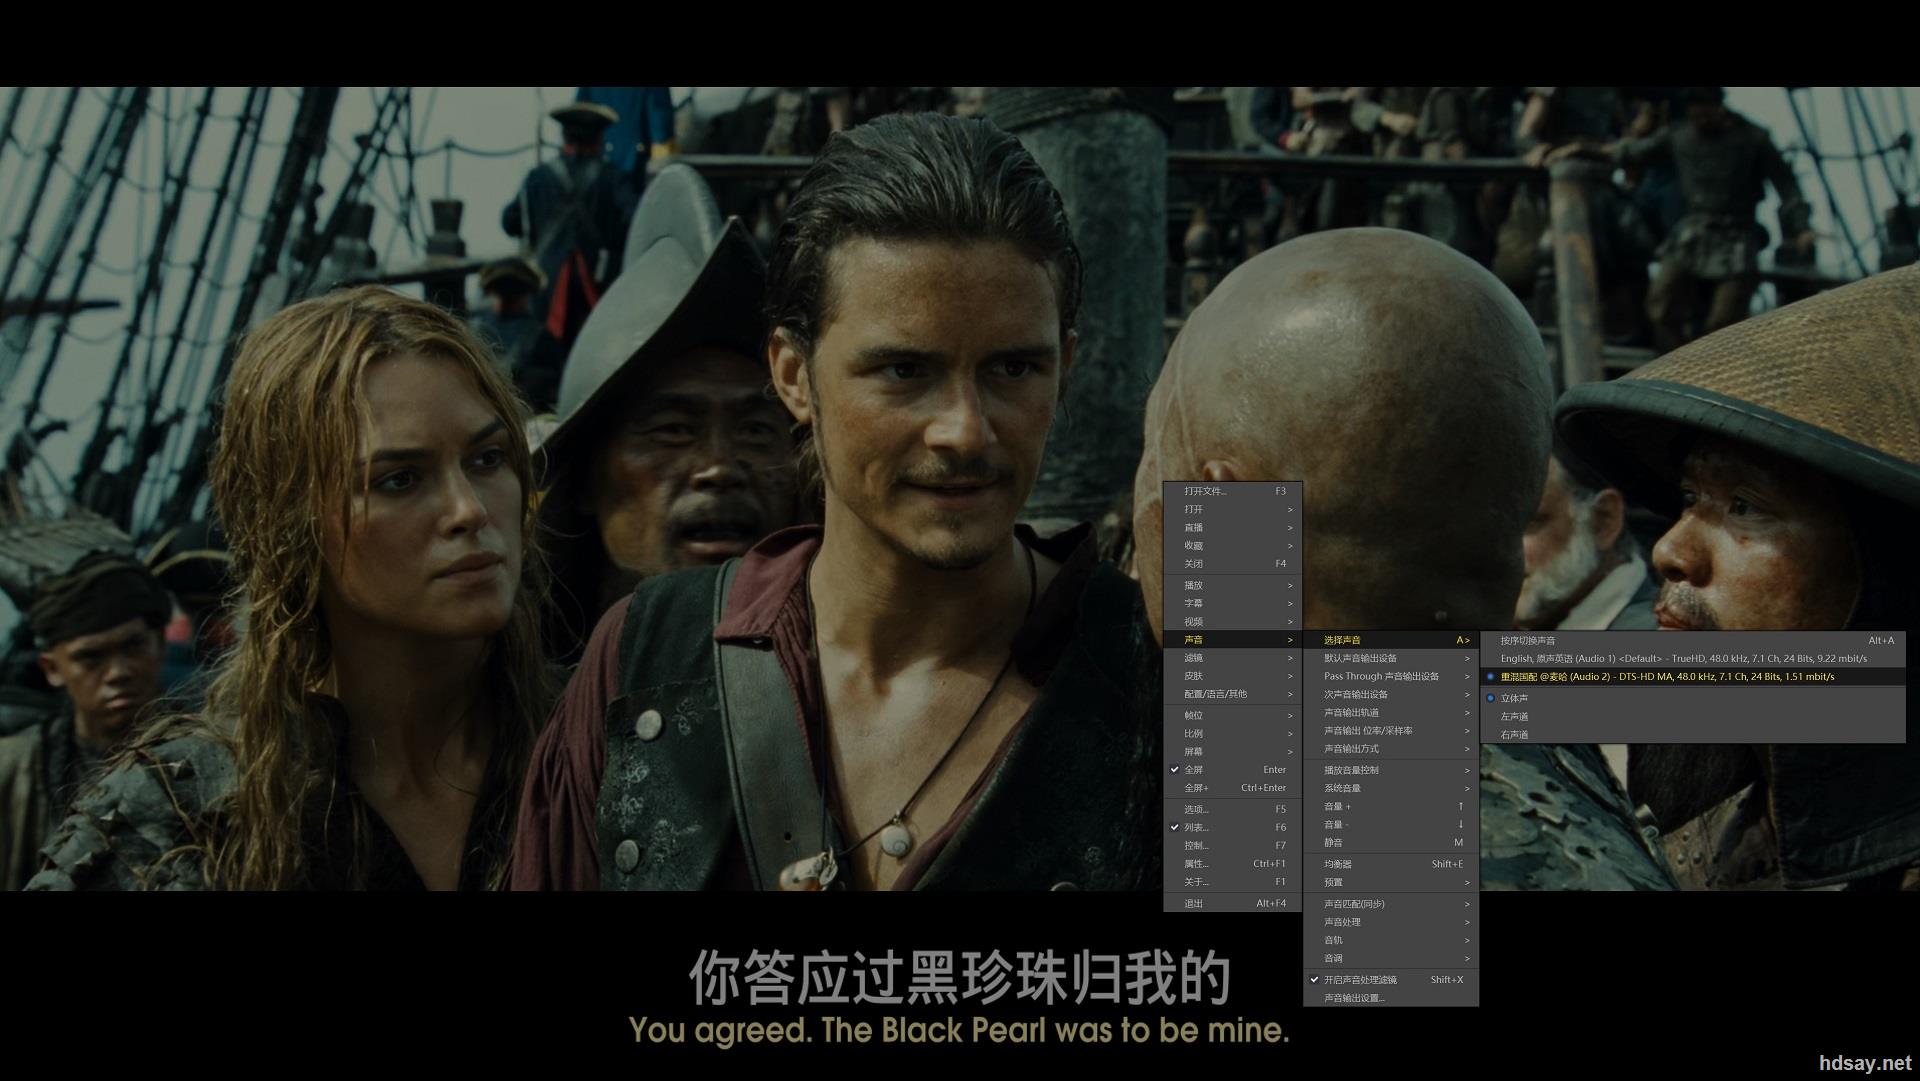Select 选择声音 submenu entry
The image size is (1920, 1081).
[1391, 640]
